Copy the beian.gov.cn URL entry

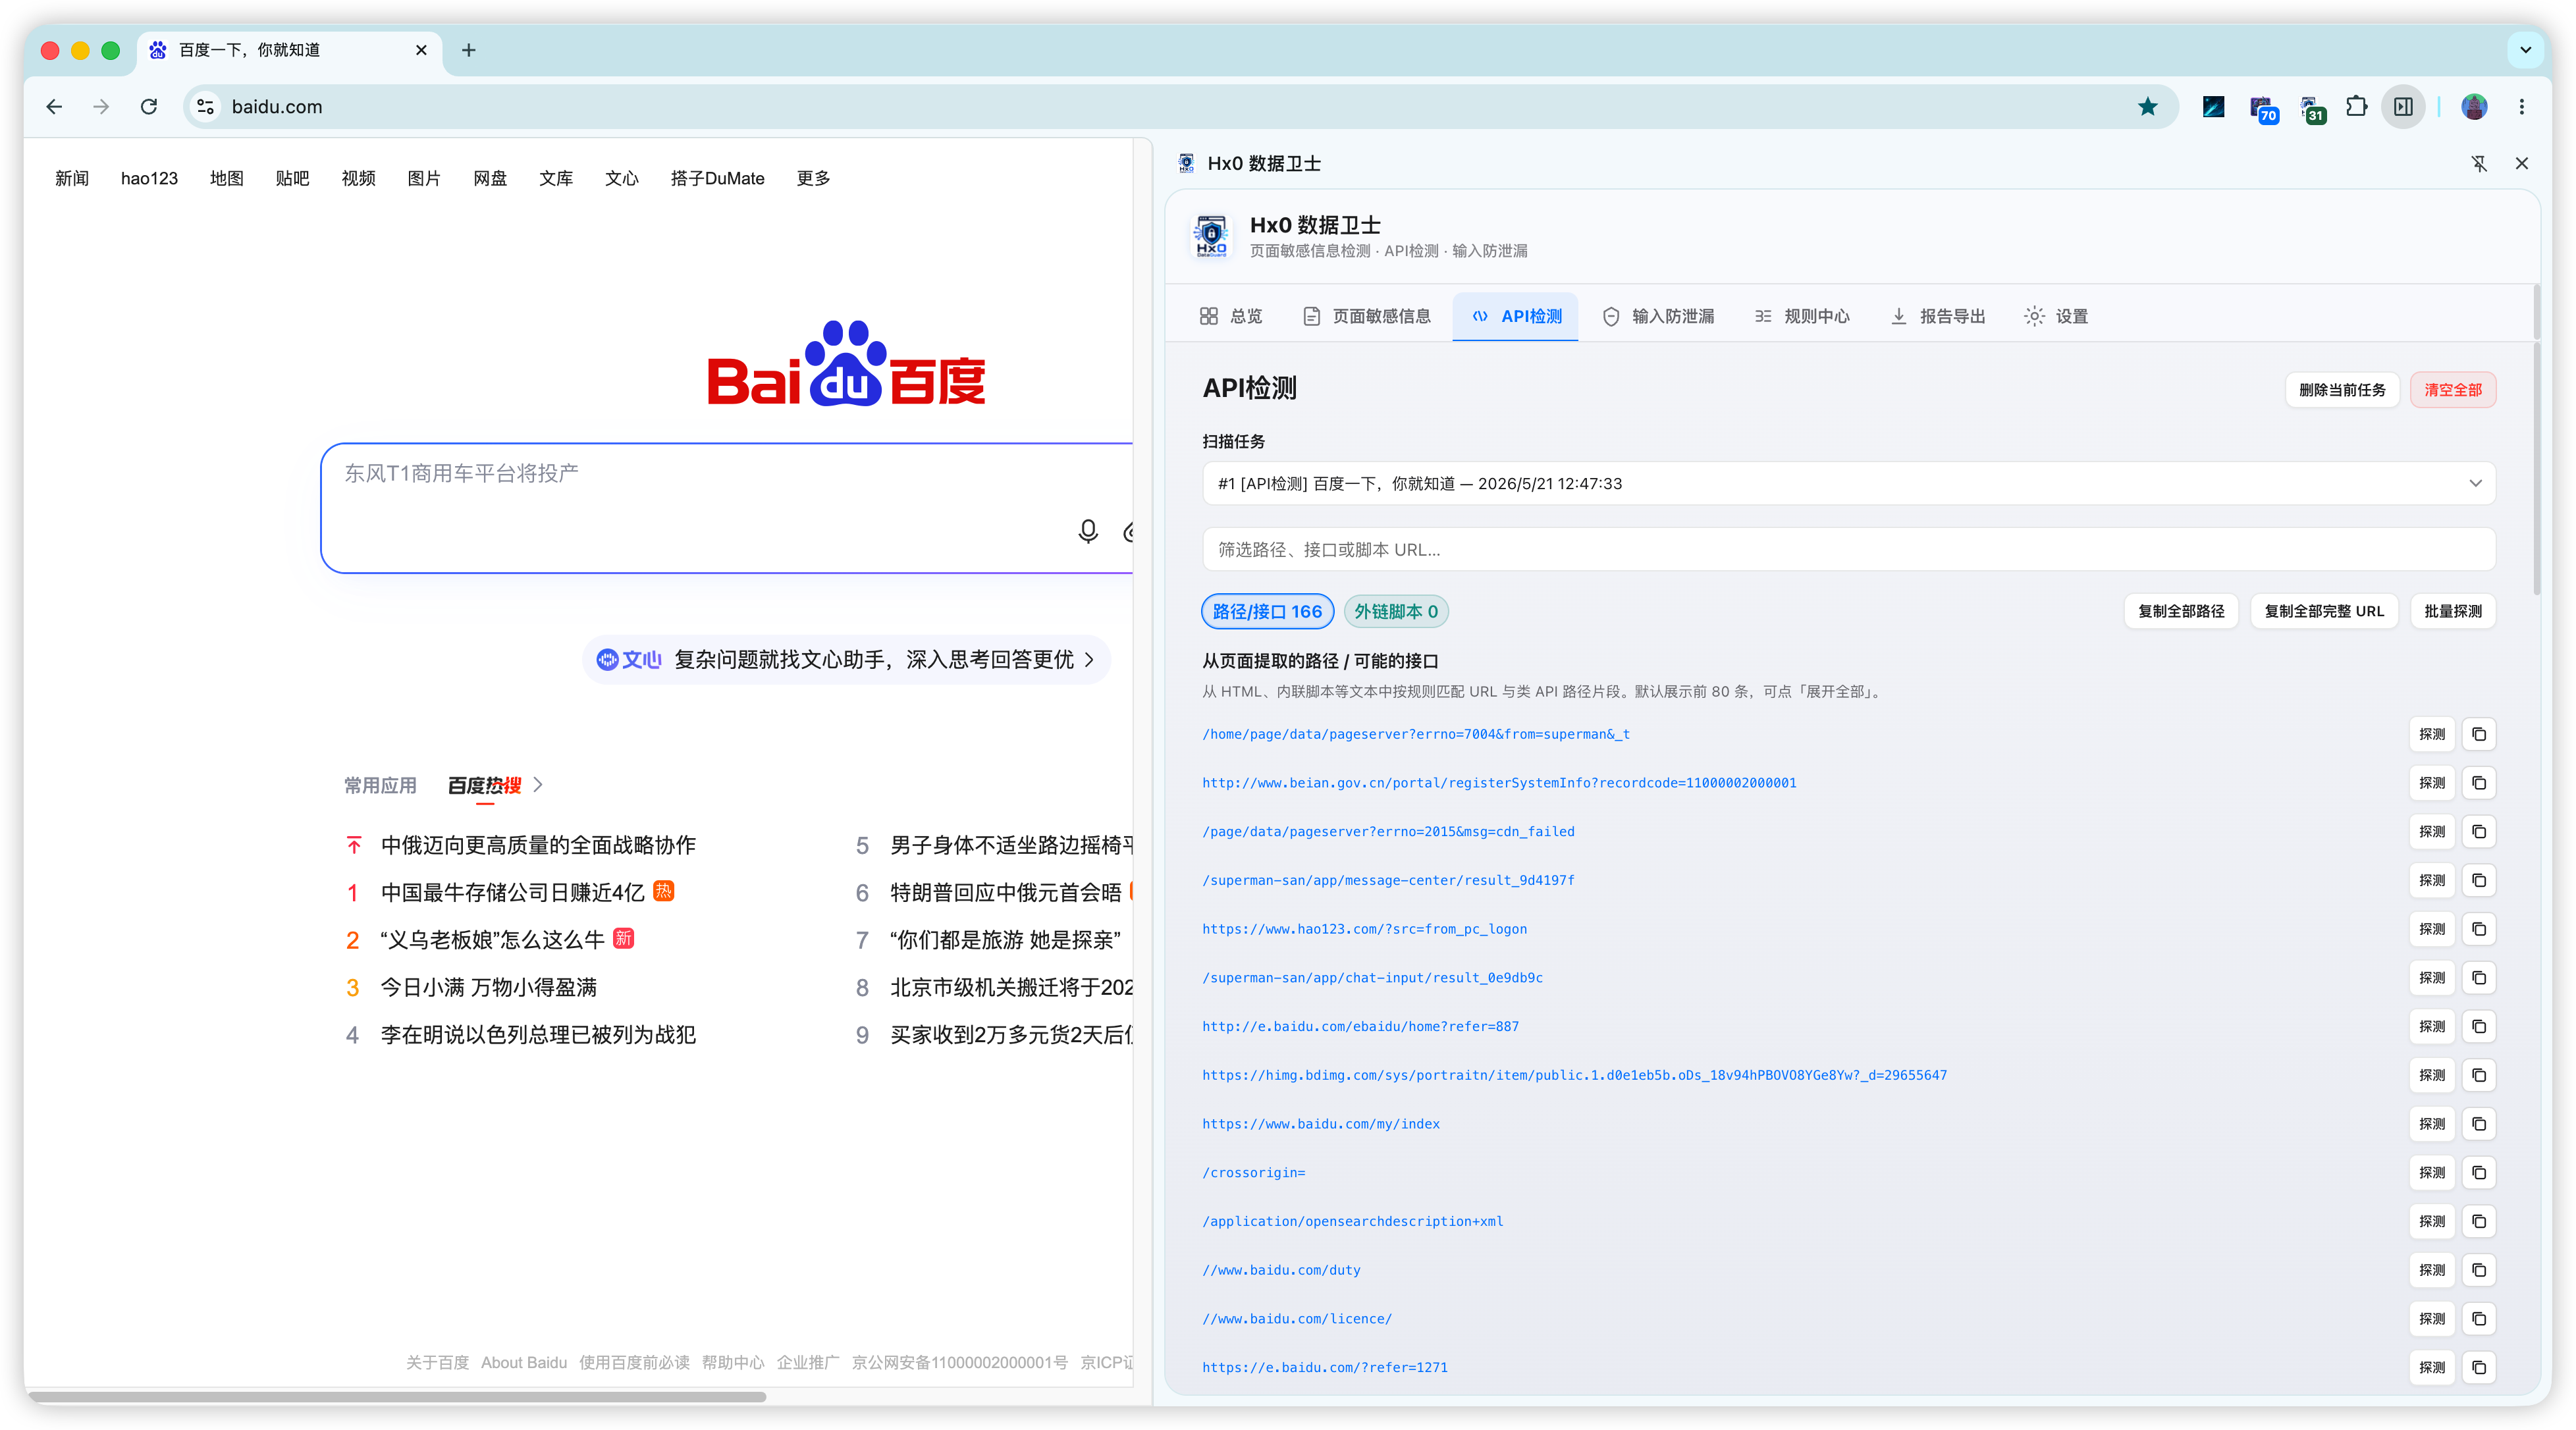click(x=2478, y=783)
